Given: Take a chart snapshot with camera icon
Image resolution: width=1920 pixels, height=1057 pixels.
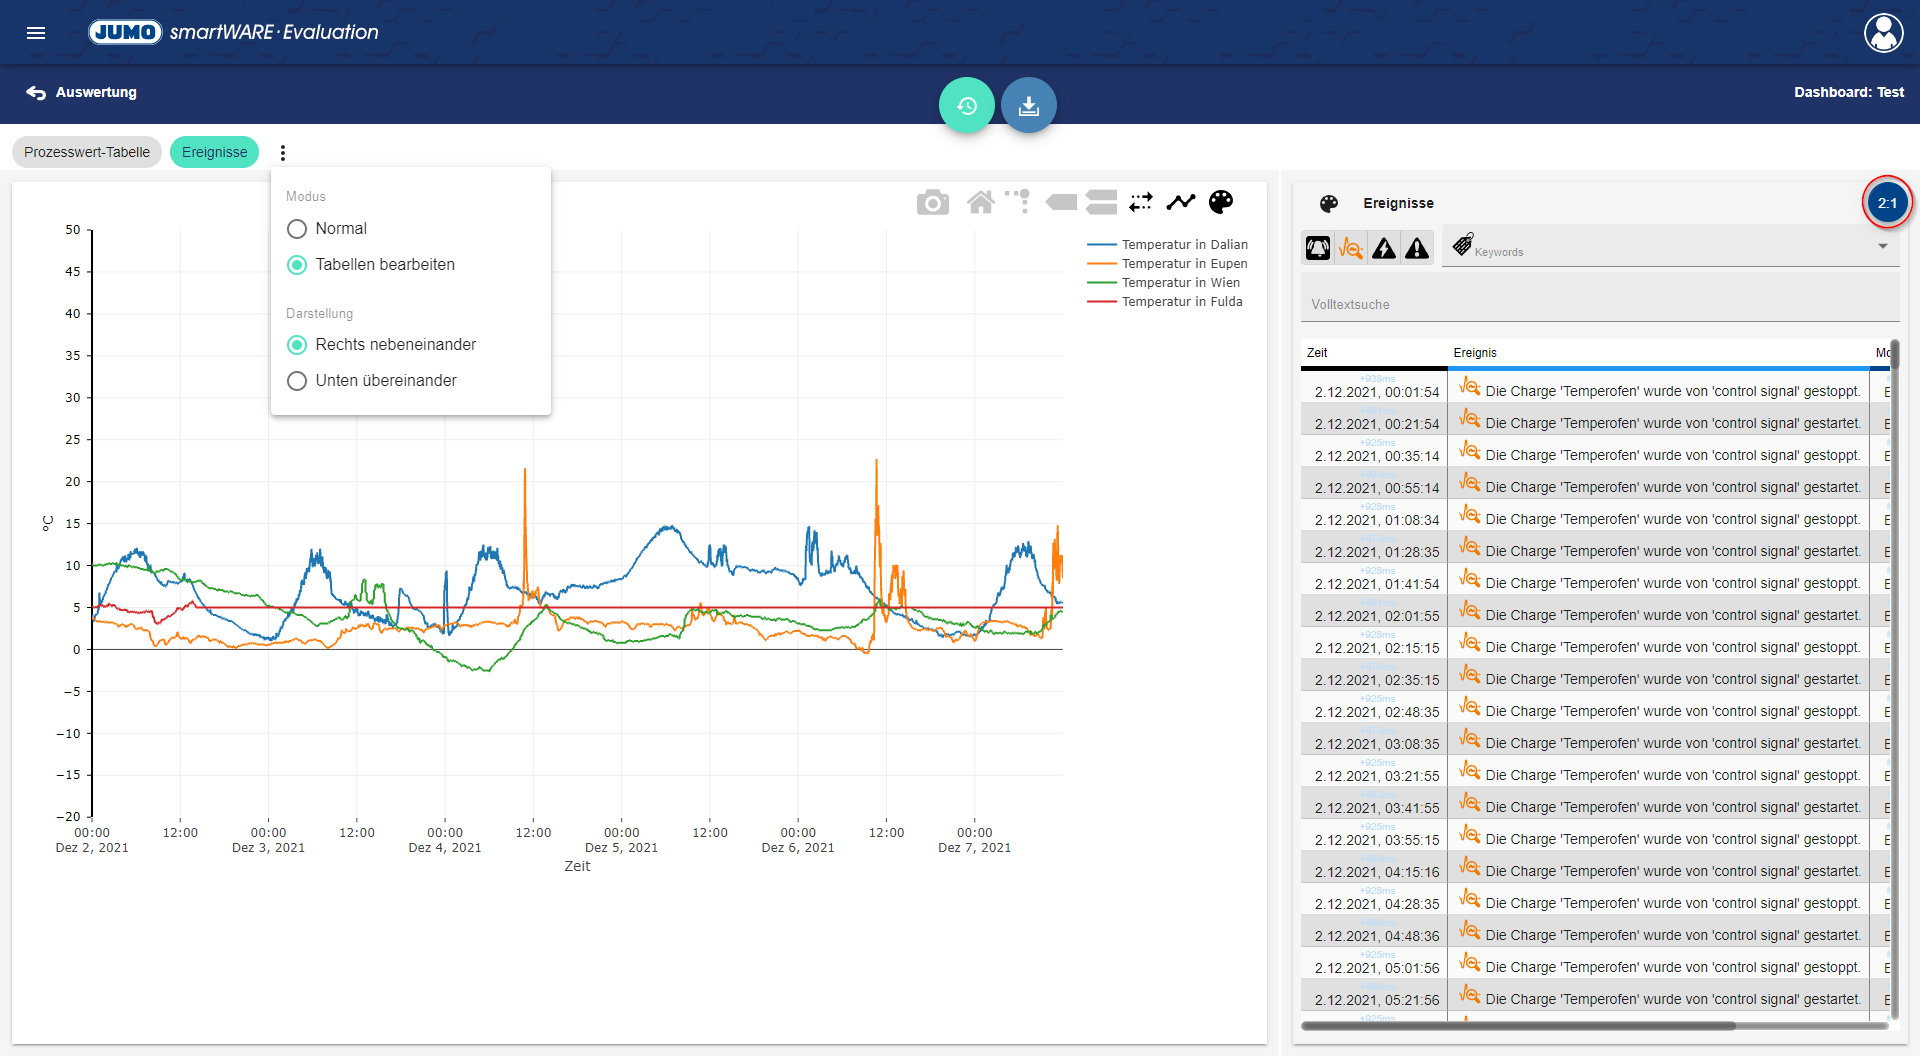Looking at the screenshot, I should click(932, 203).
